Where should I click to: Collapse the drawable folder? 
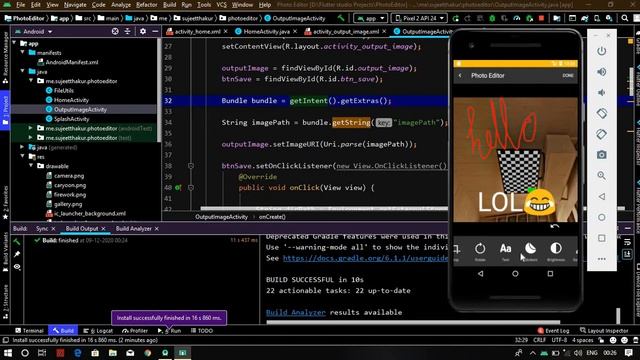31,166
